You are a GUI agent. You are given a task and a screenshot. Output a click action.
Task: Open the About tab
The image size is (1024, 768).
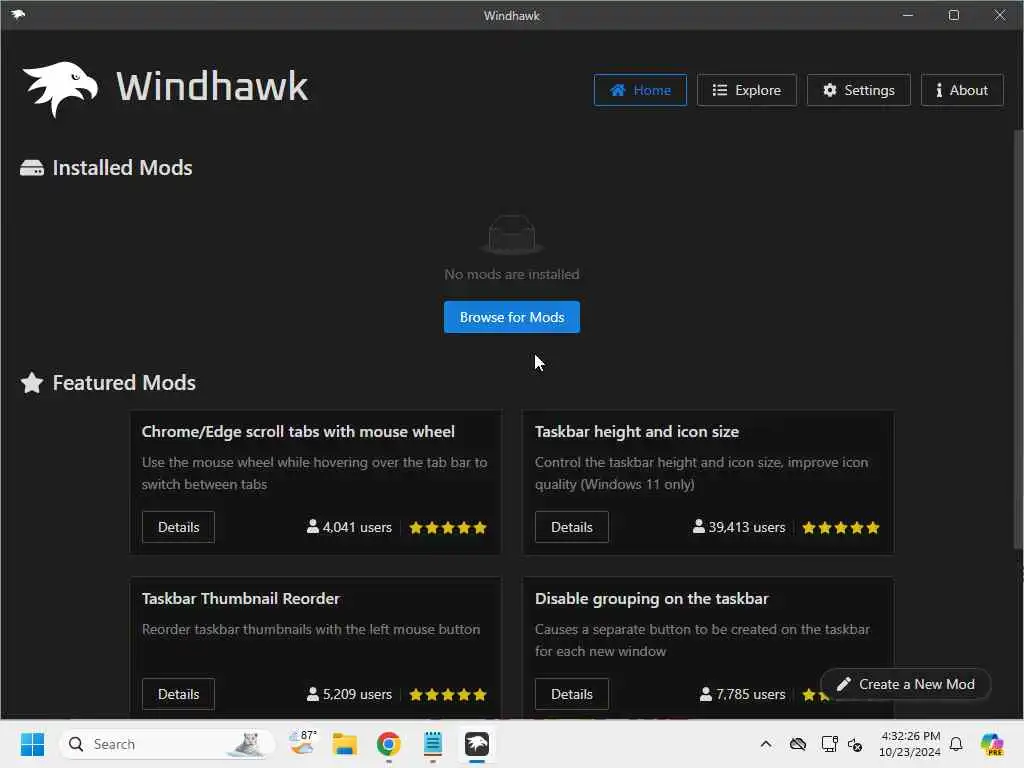pos(962,90)
